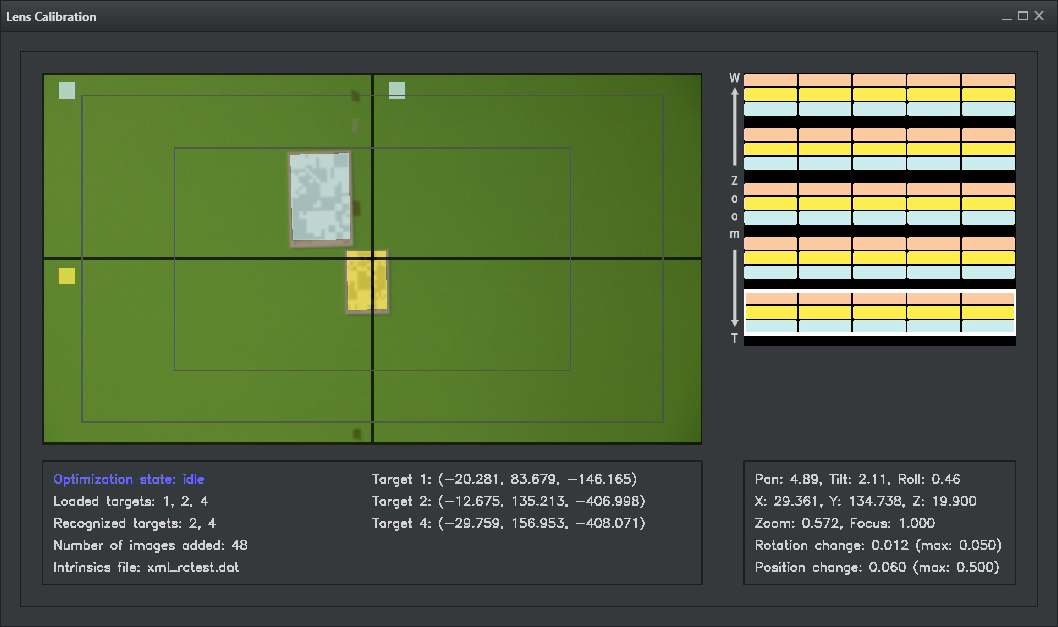The width and height of the screenshot is (1058, 627).
Task: Click the W label at top of zoom axis
Action: point(735,78)
